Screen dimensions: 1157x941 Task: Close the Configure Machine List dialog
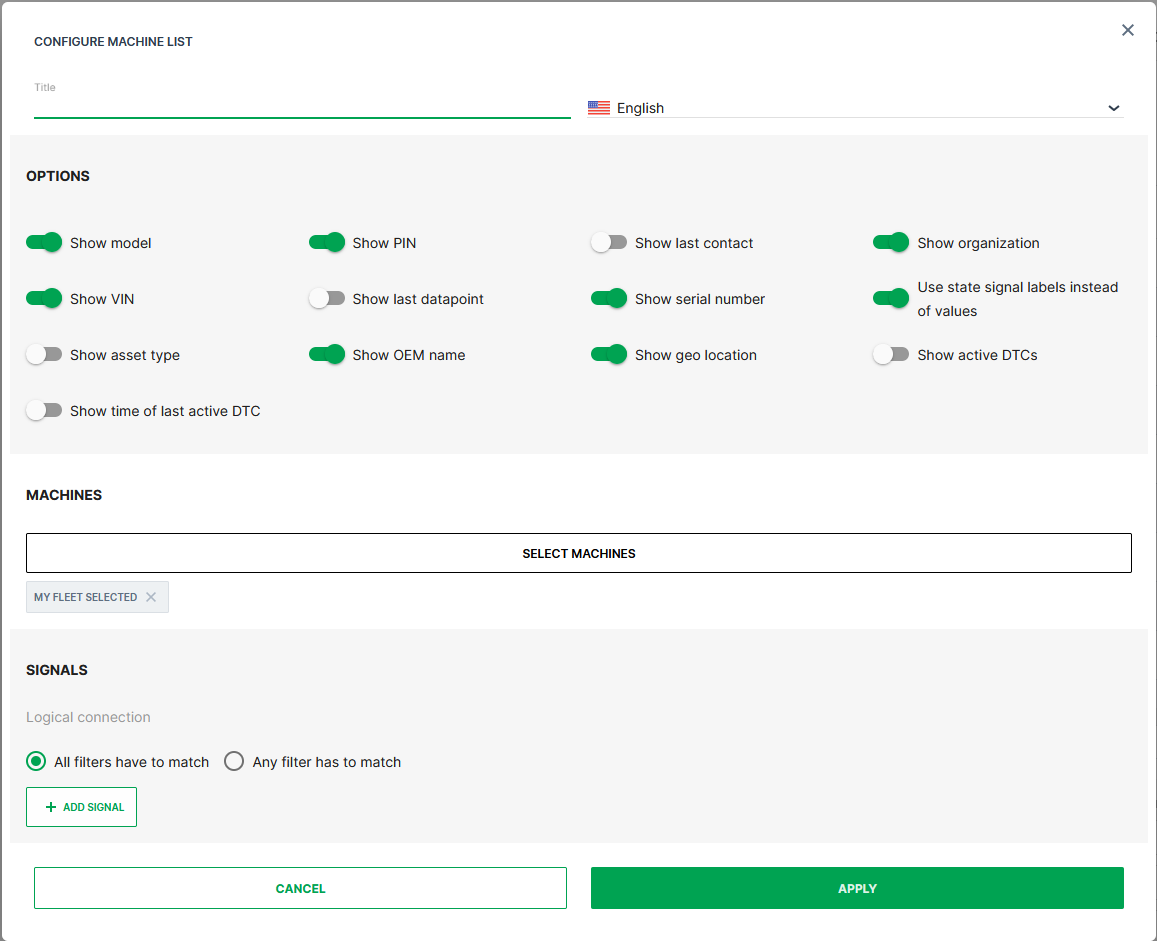coord(1128,30)
